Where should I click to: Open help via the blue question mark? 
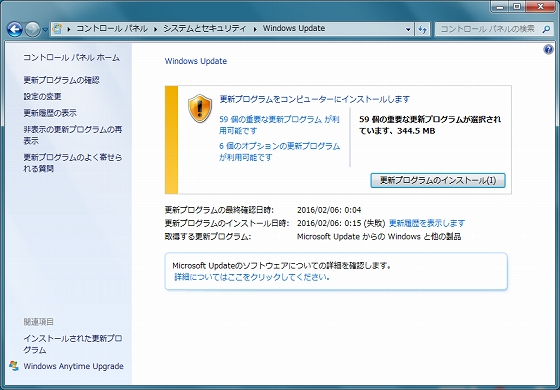pyautogui.click(x=548, y=49)
